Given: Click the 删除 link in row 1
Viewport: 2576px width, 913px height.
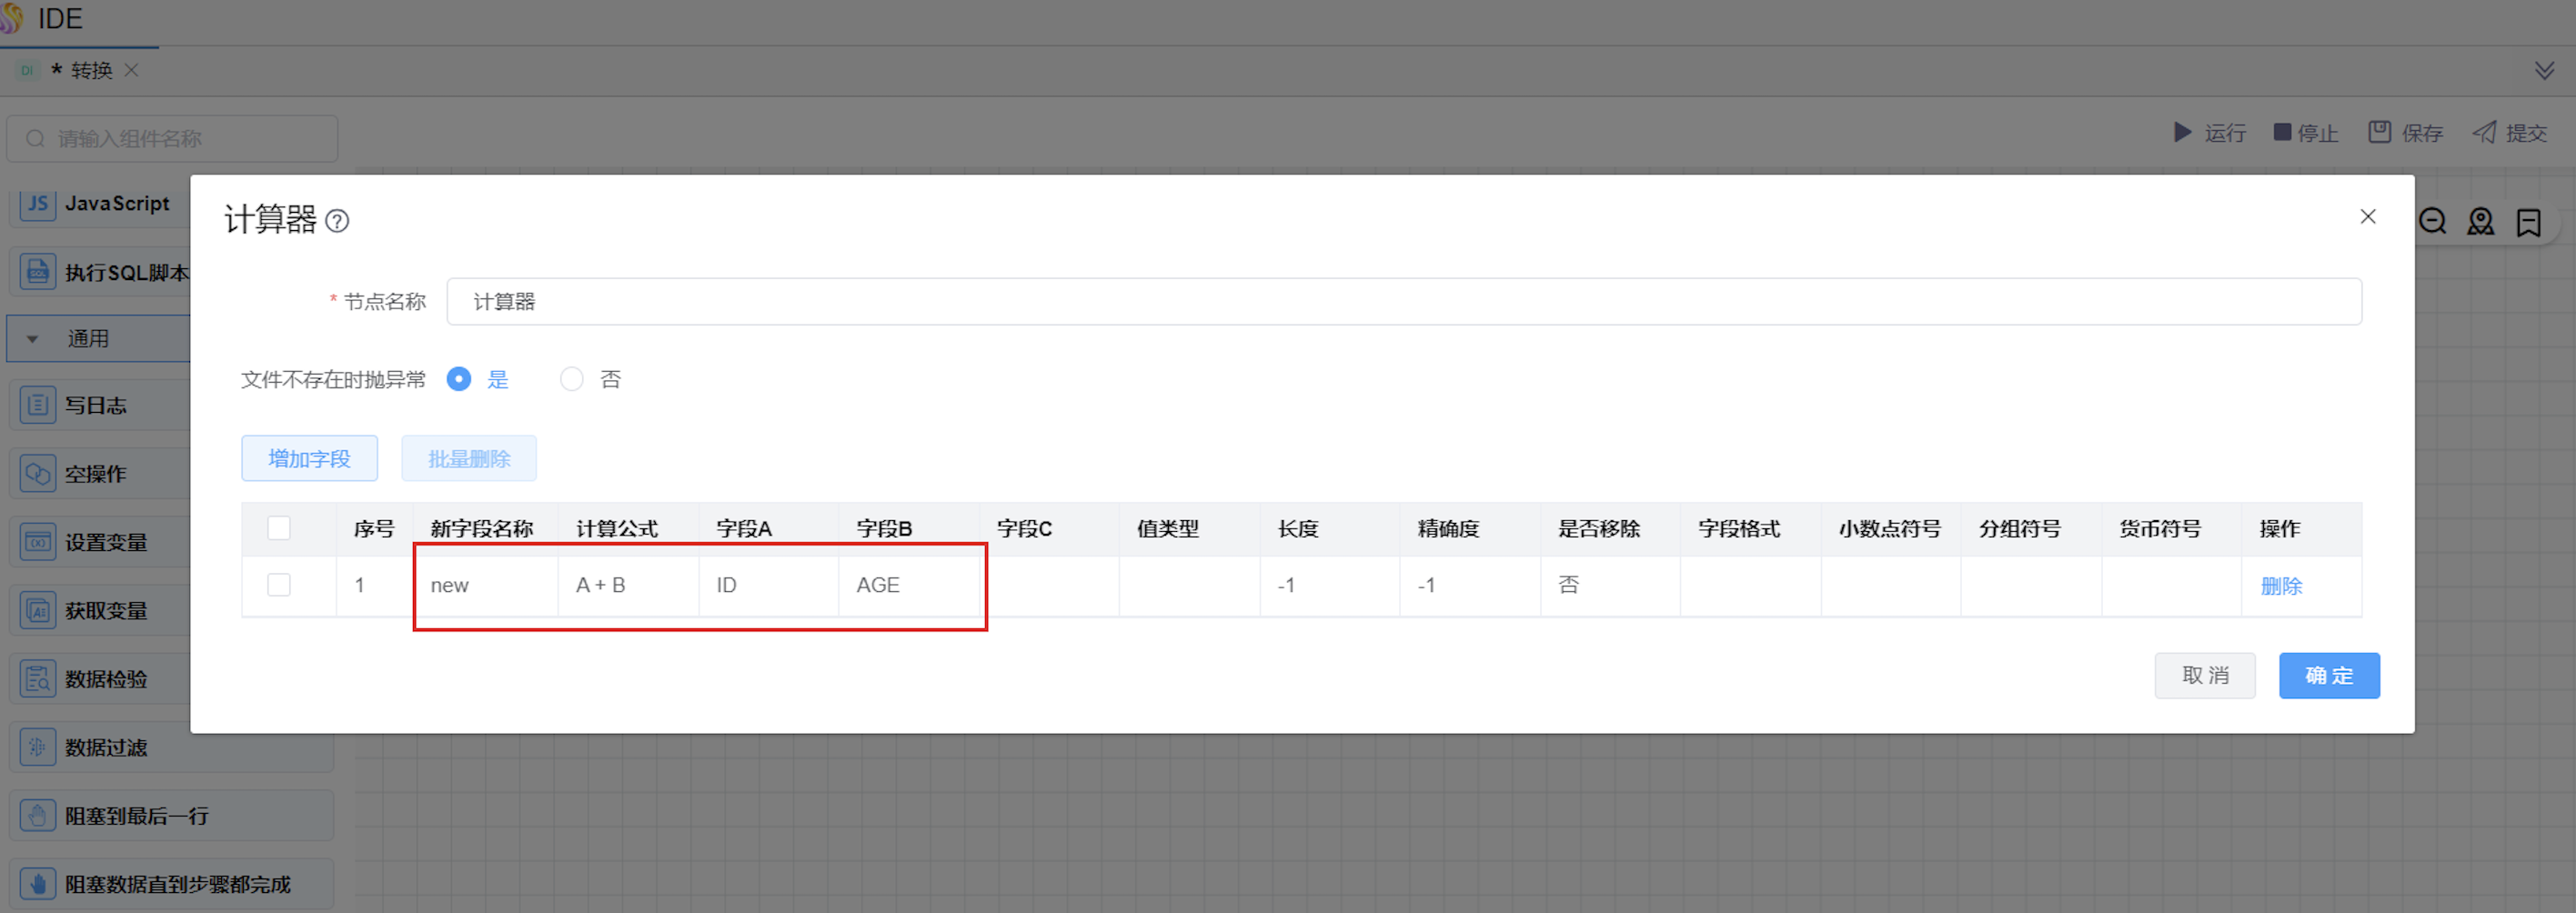Looking at the screenshot, I should (2281, 586).
